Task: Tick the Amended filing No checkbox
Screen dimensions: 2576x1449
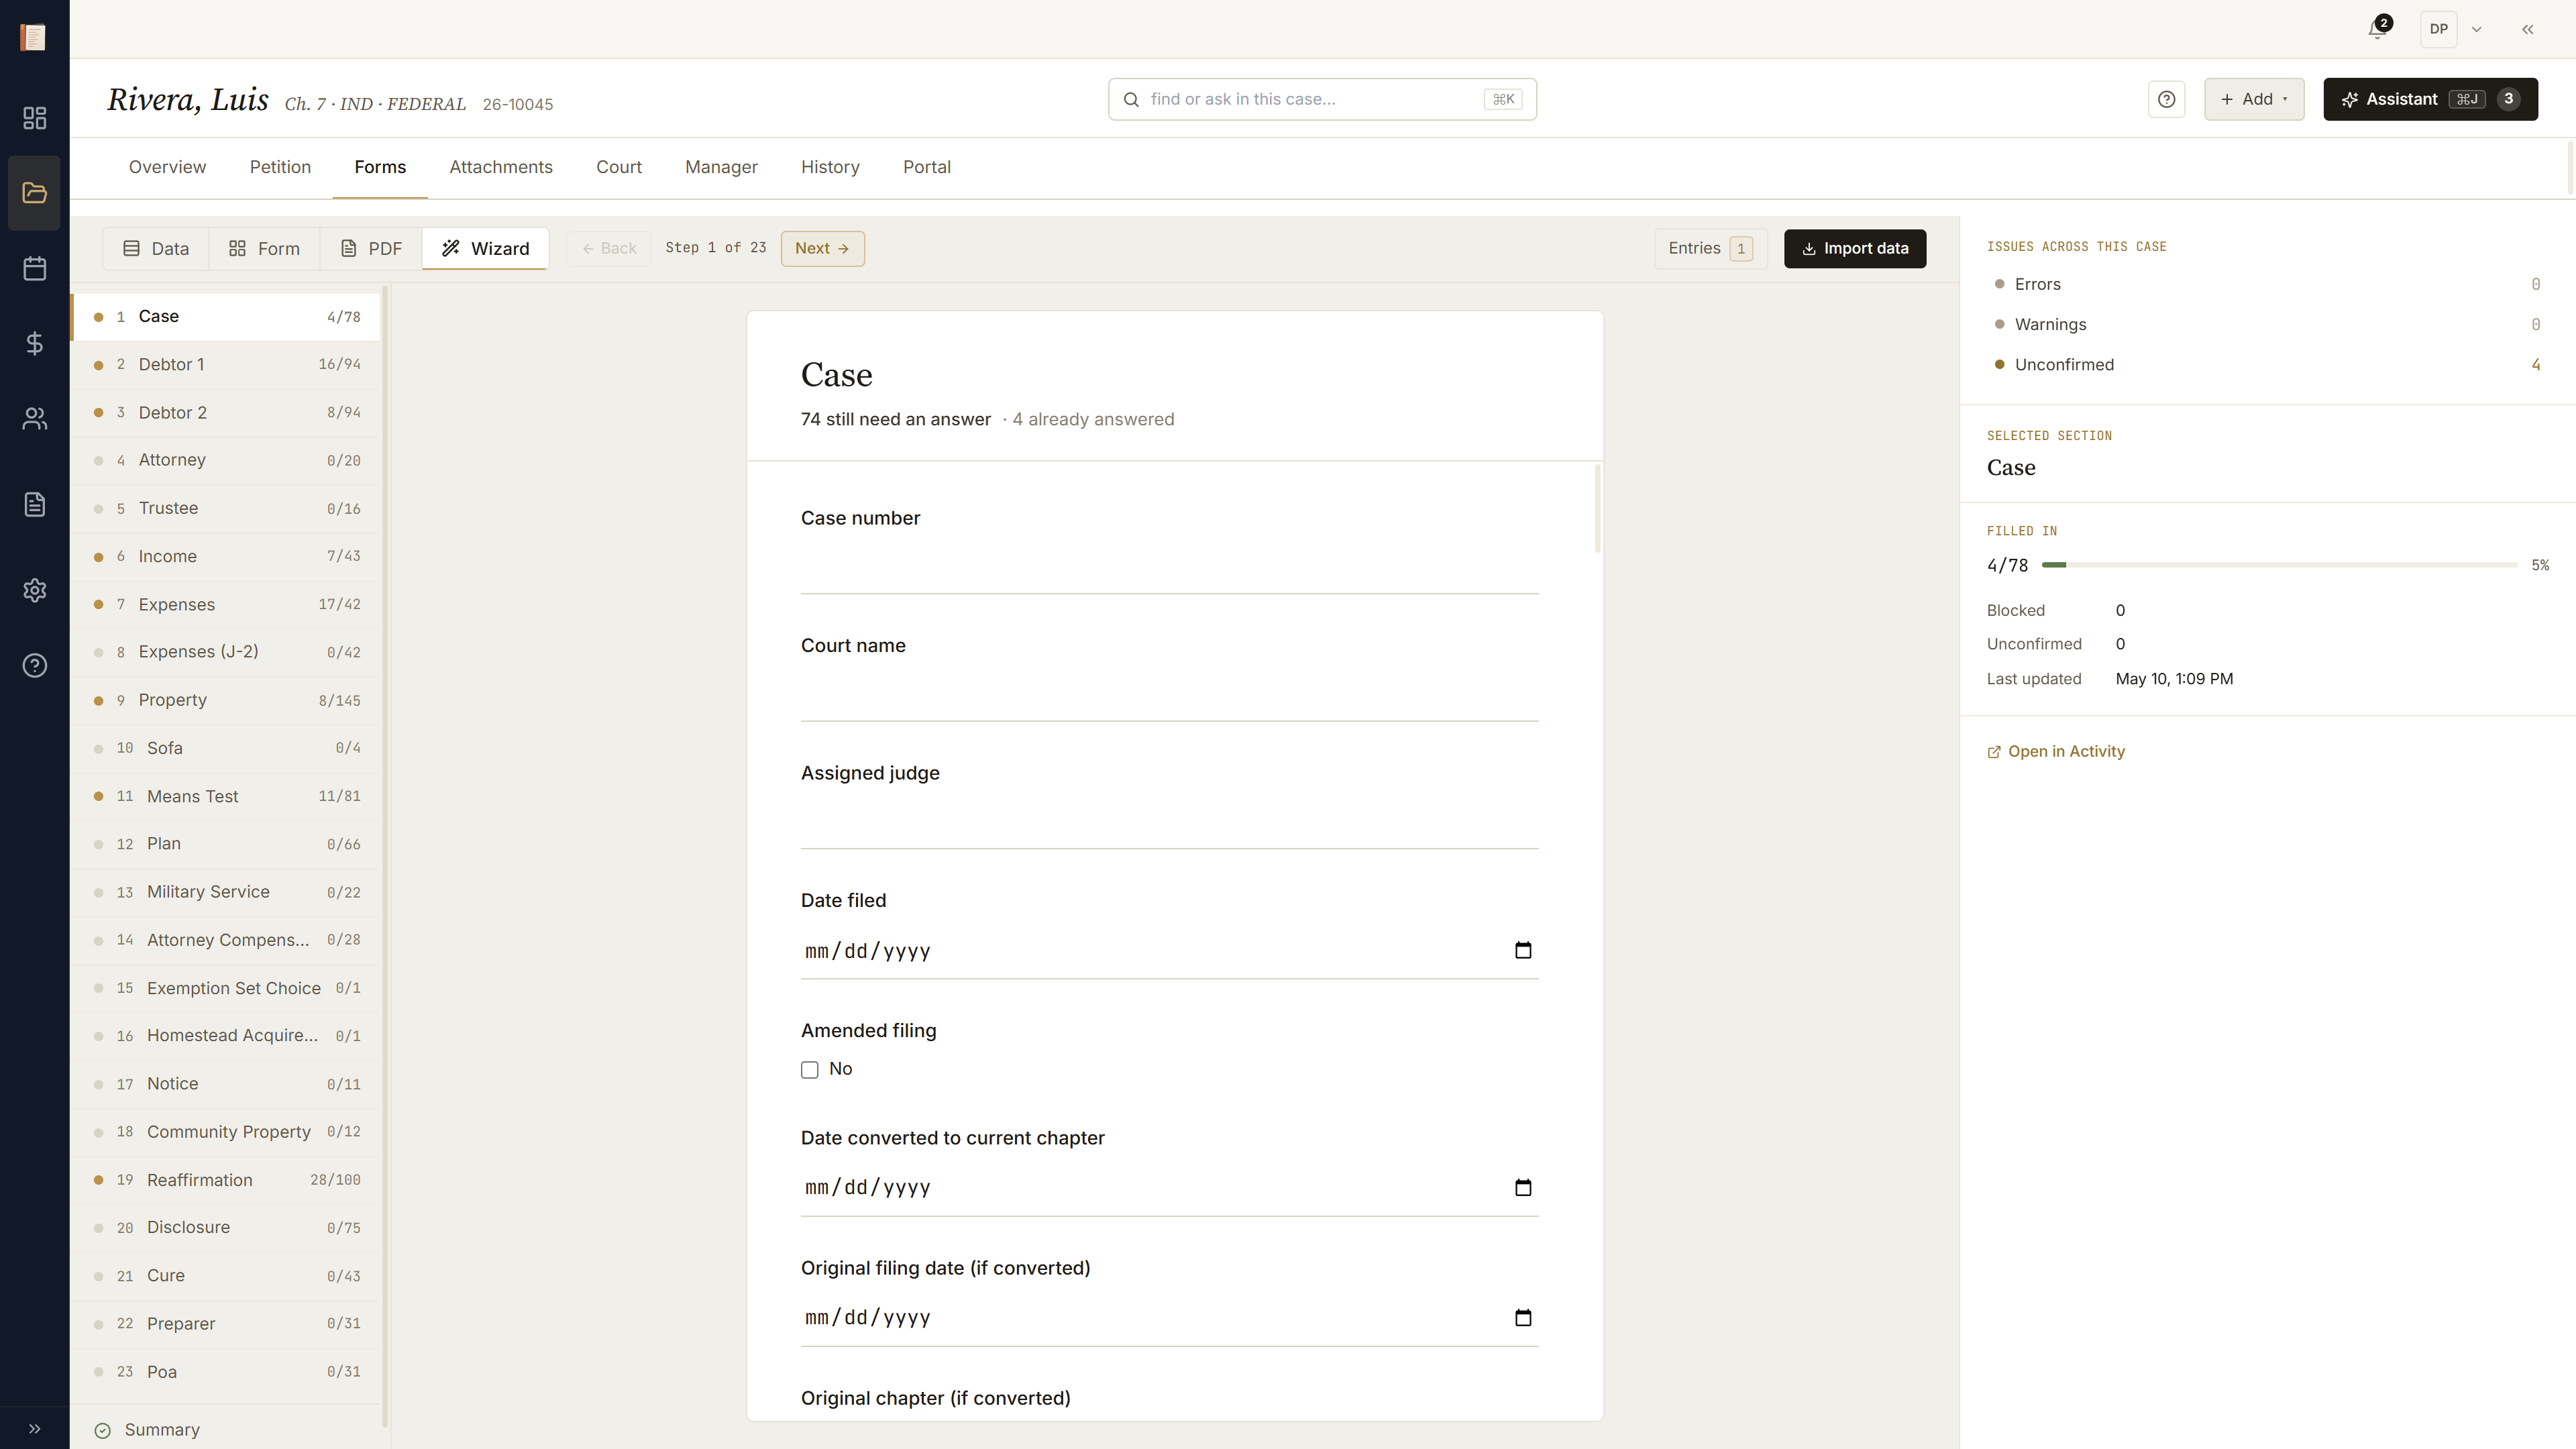Action: 809,1069
